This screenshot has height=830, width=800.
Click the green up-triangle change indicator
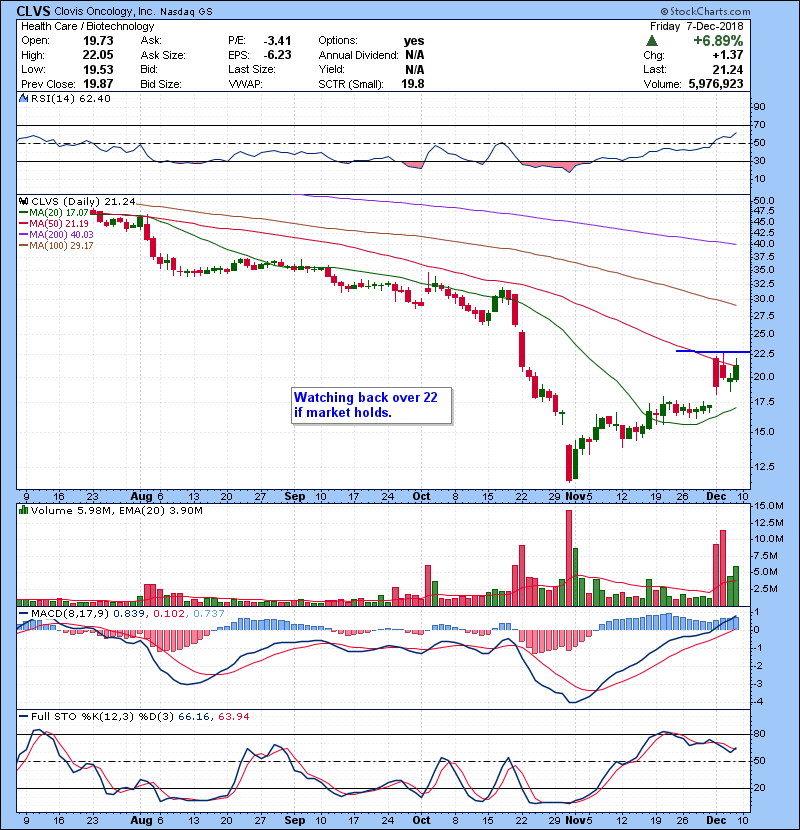(652, 41)
